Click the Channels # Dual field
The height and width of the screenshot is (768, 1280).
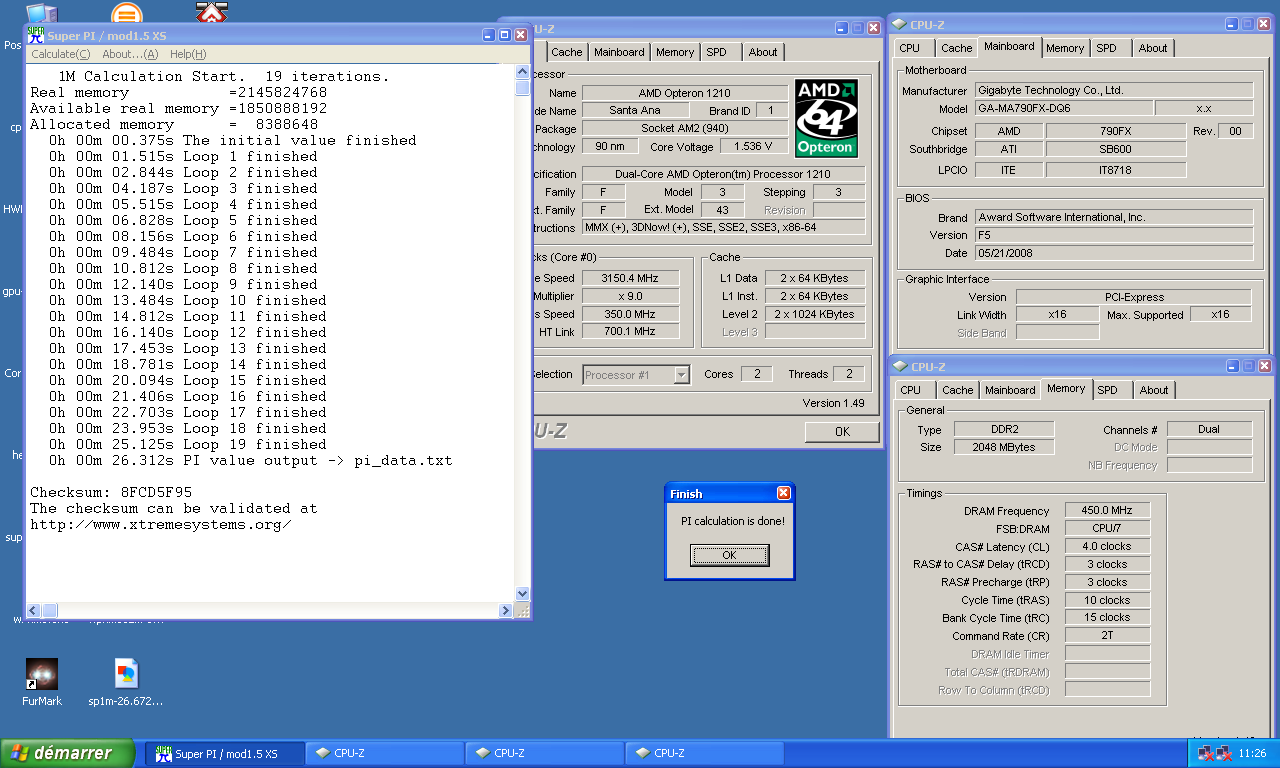pos(1209,429)
